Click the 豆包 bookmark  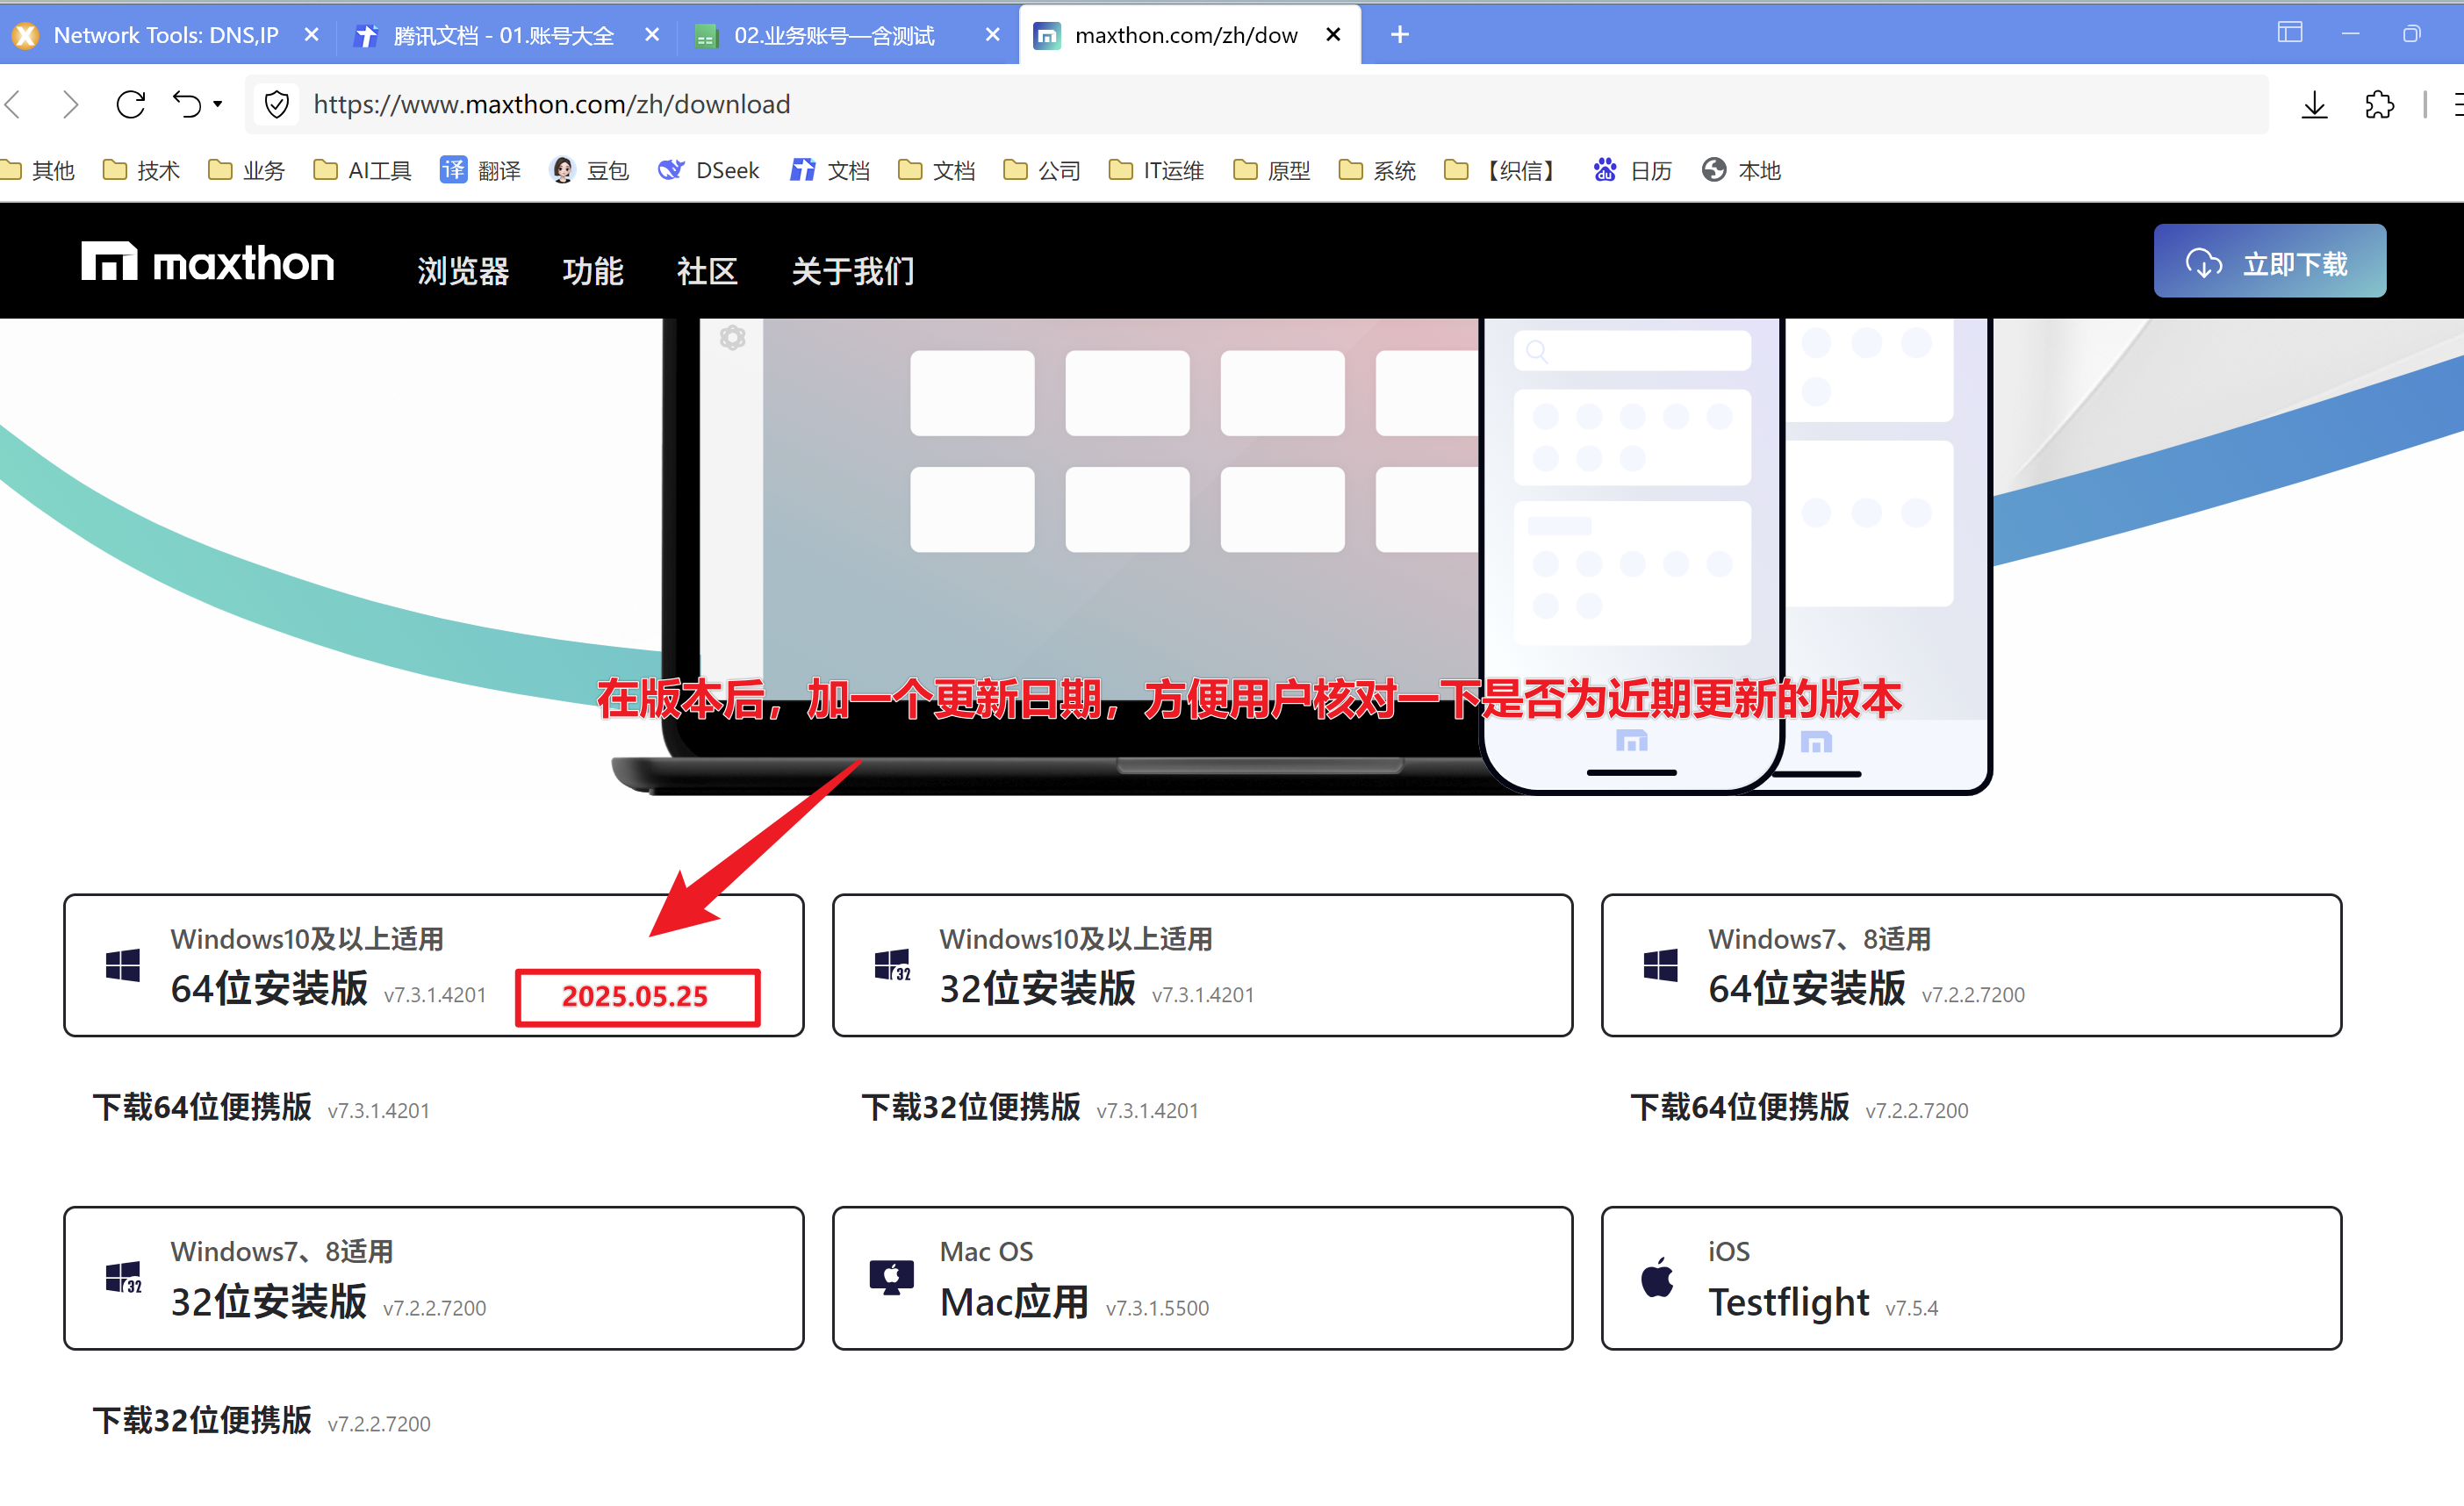click(589, 170)
